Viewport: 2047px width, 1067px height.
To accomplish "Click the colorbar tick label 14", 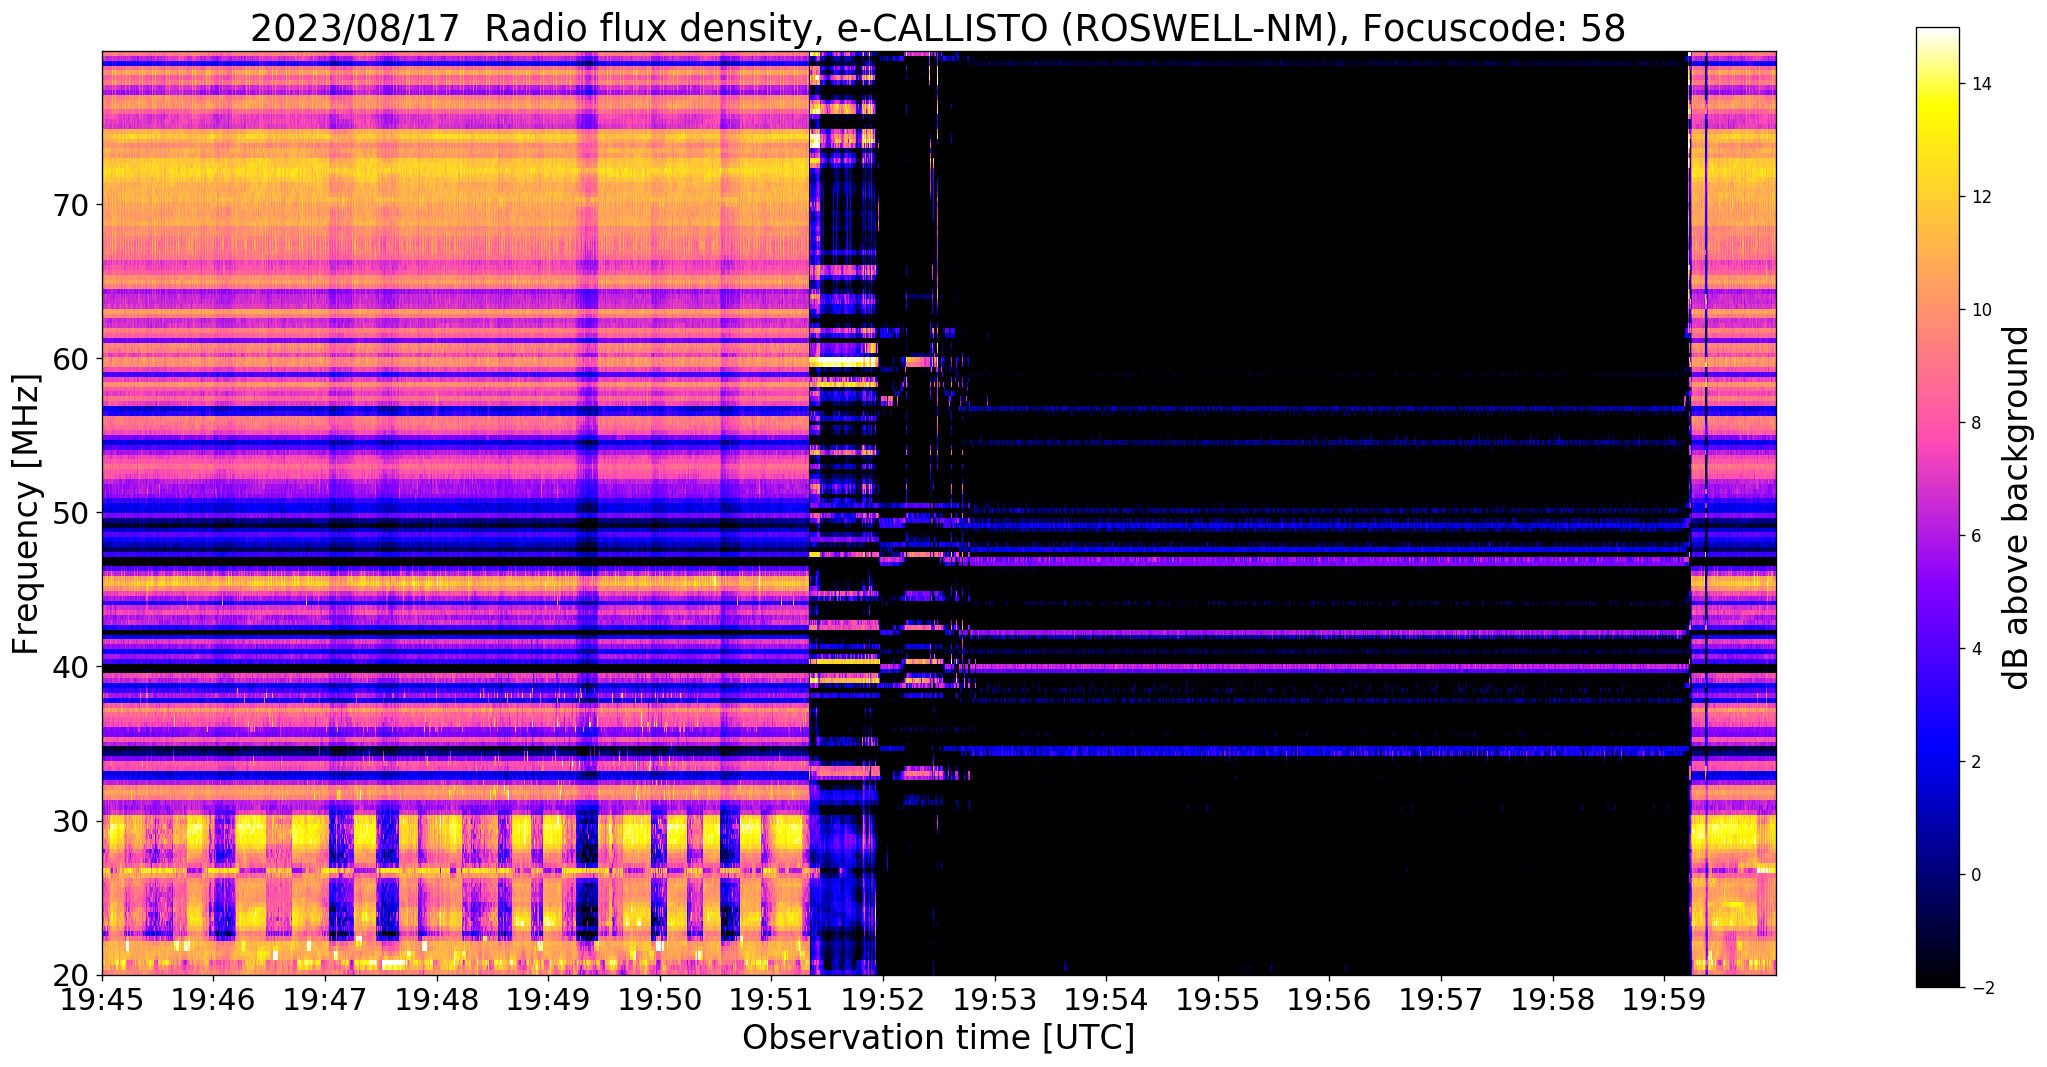I will tap(1980, 84).
